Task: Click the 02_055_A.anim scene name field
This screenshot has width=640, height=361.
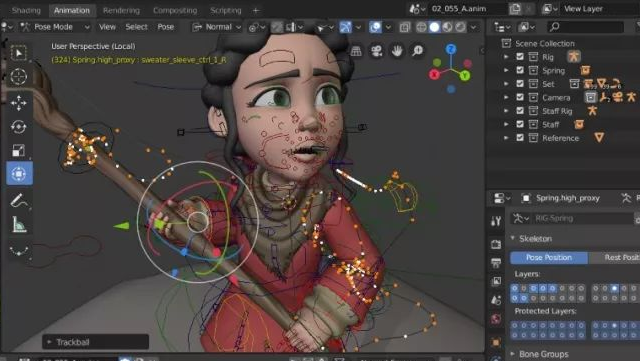Action: [469, 9]
